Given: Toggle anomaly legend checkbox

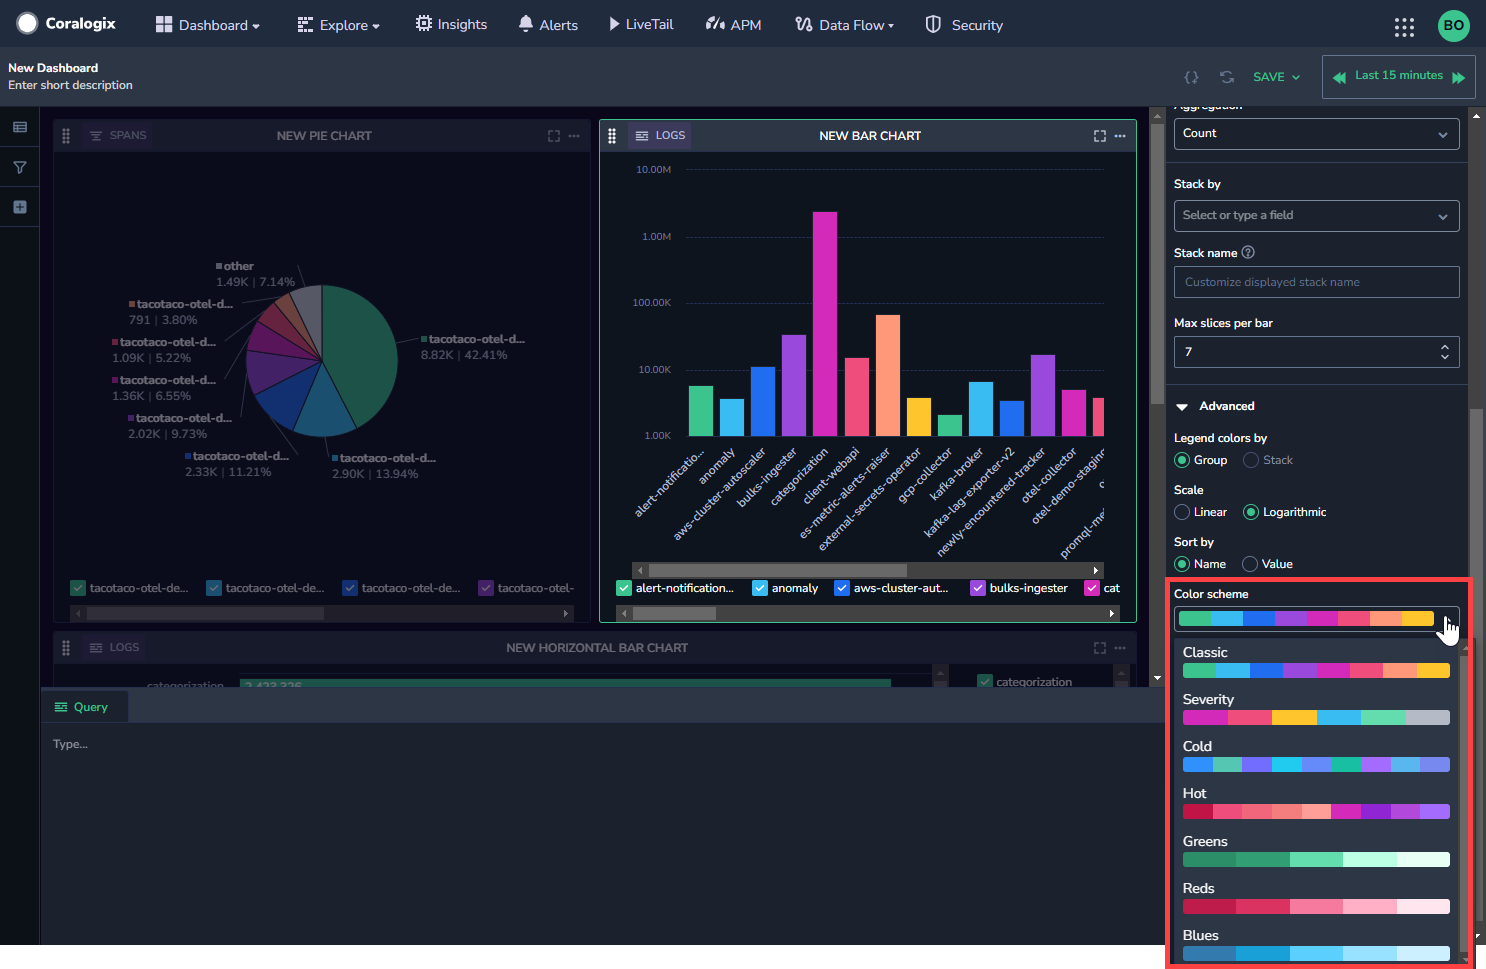Looking at the screenshot, I should coord(760,588).
